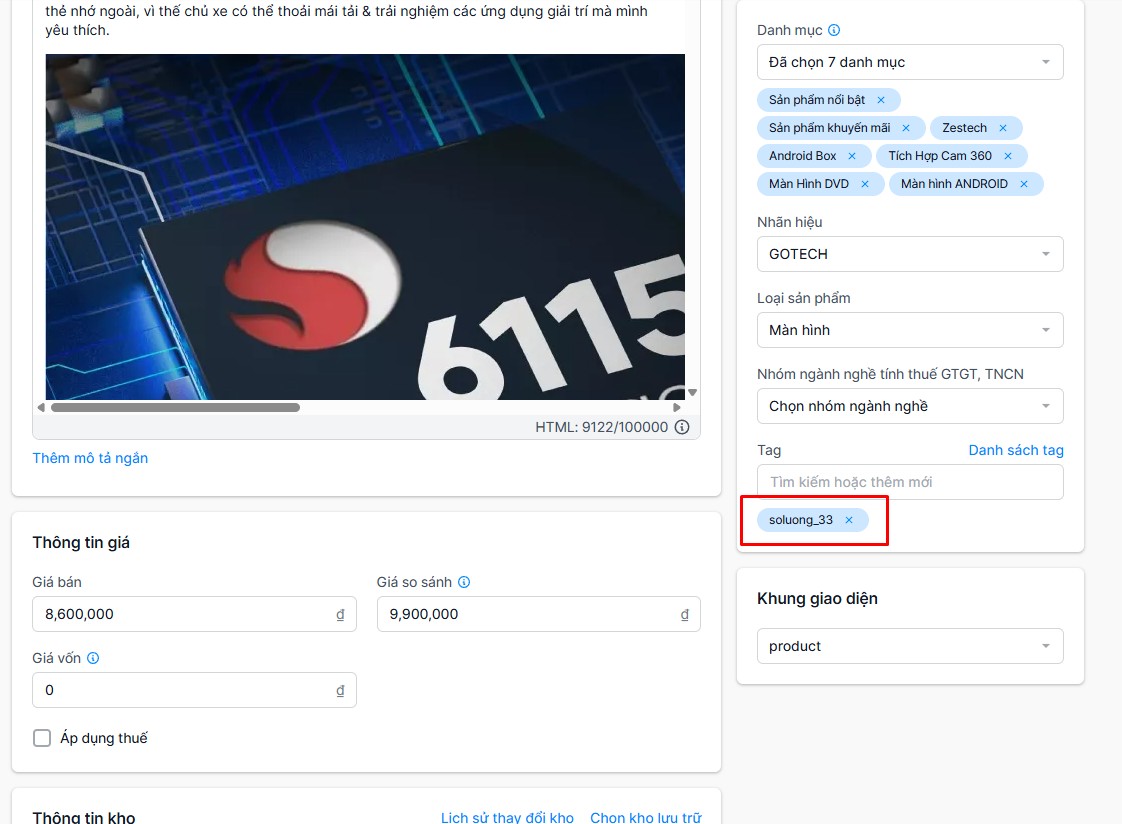The height and width of the screenshot is (824, 1122).
Task: Click the Zestech chip label
Action: point(964,128)
